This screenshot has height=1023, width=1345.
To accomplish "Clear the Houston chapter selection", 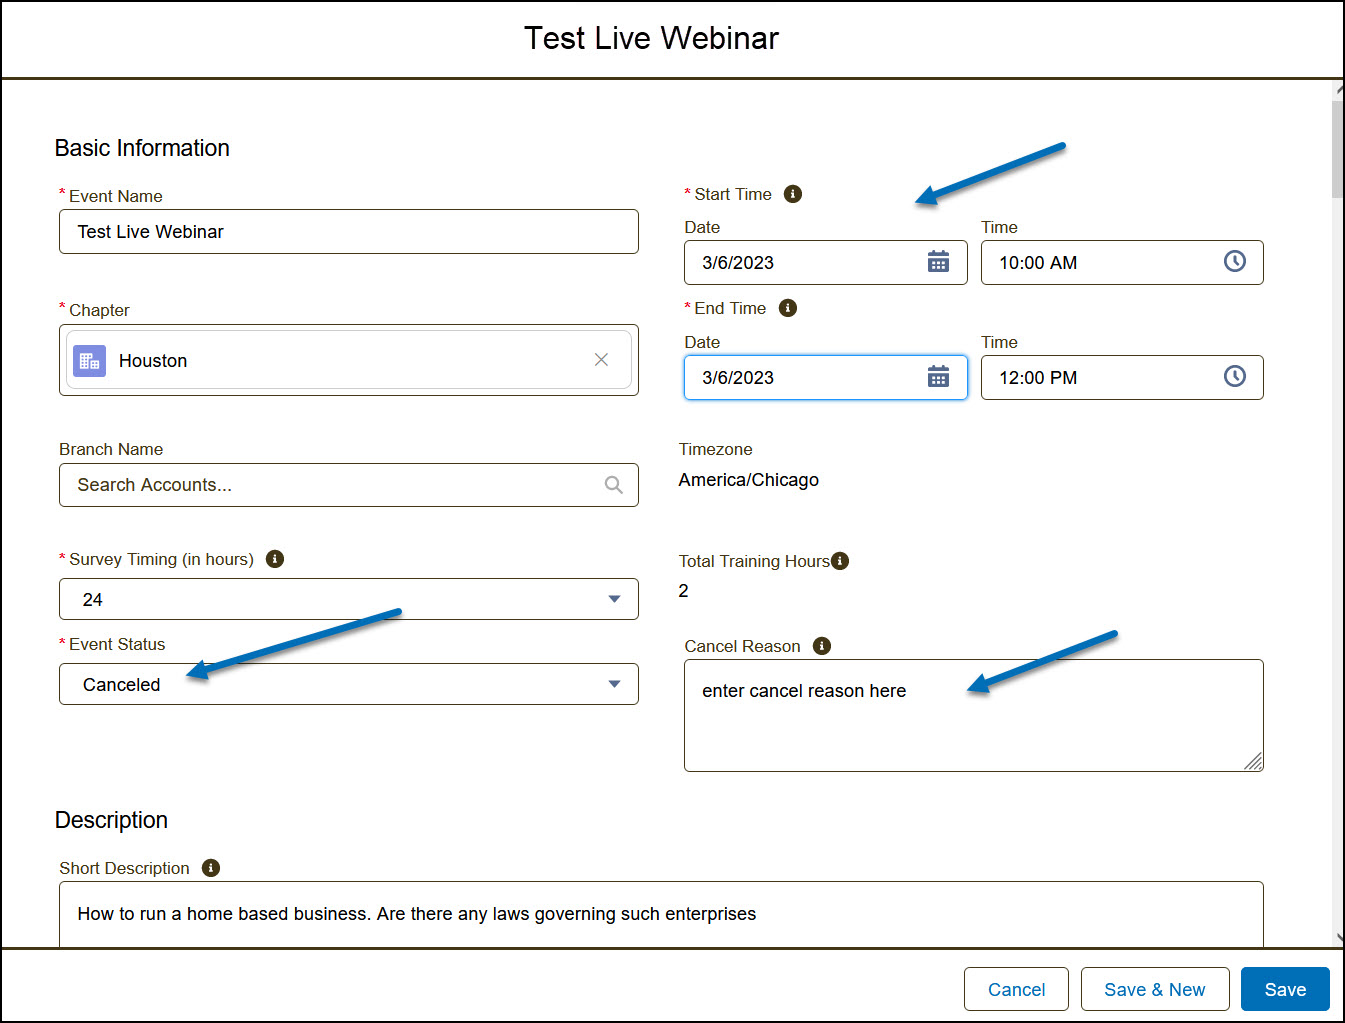I will [601, 360].
